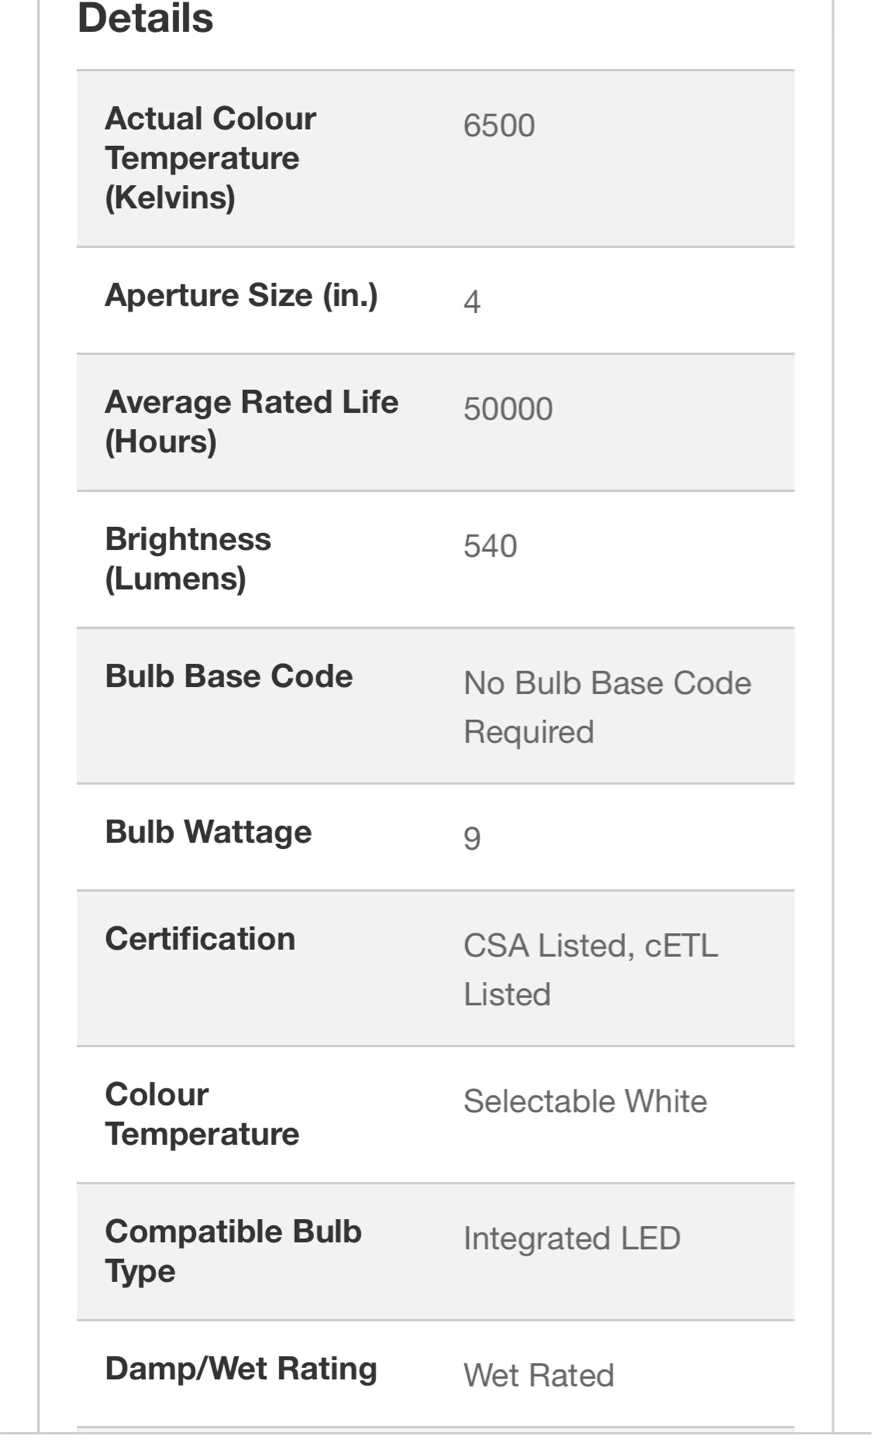Select the Colour Temperature row label
The height and width of the screenshot is (1440, 872).
pos(202,1114)
